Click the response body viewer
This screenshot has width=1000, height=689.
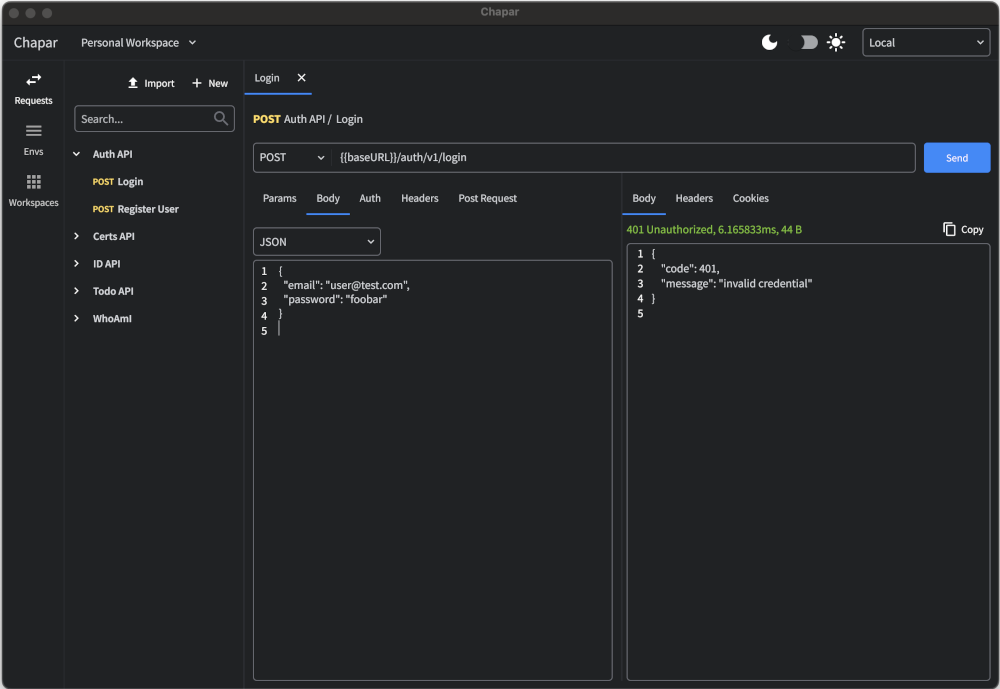[x=808, y=462]
